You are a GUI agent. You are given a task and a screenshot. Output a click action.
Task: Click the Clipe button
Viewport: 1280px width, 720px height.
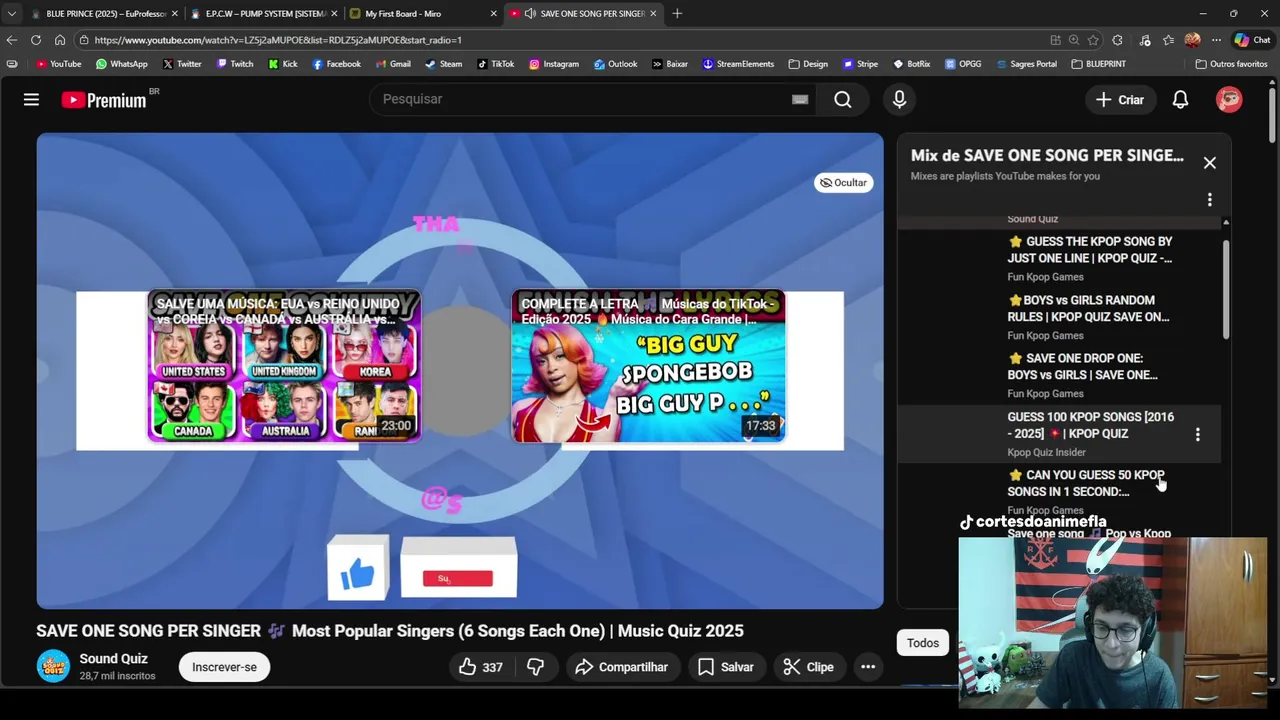pyautogui.click(x=808, y=667)
